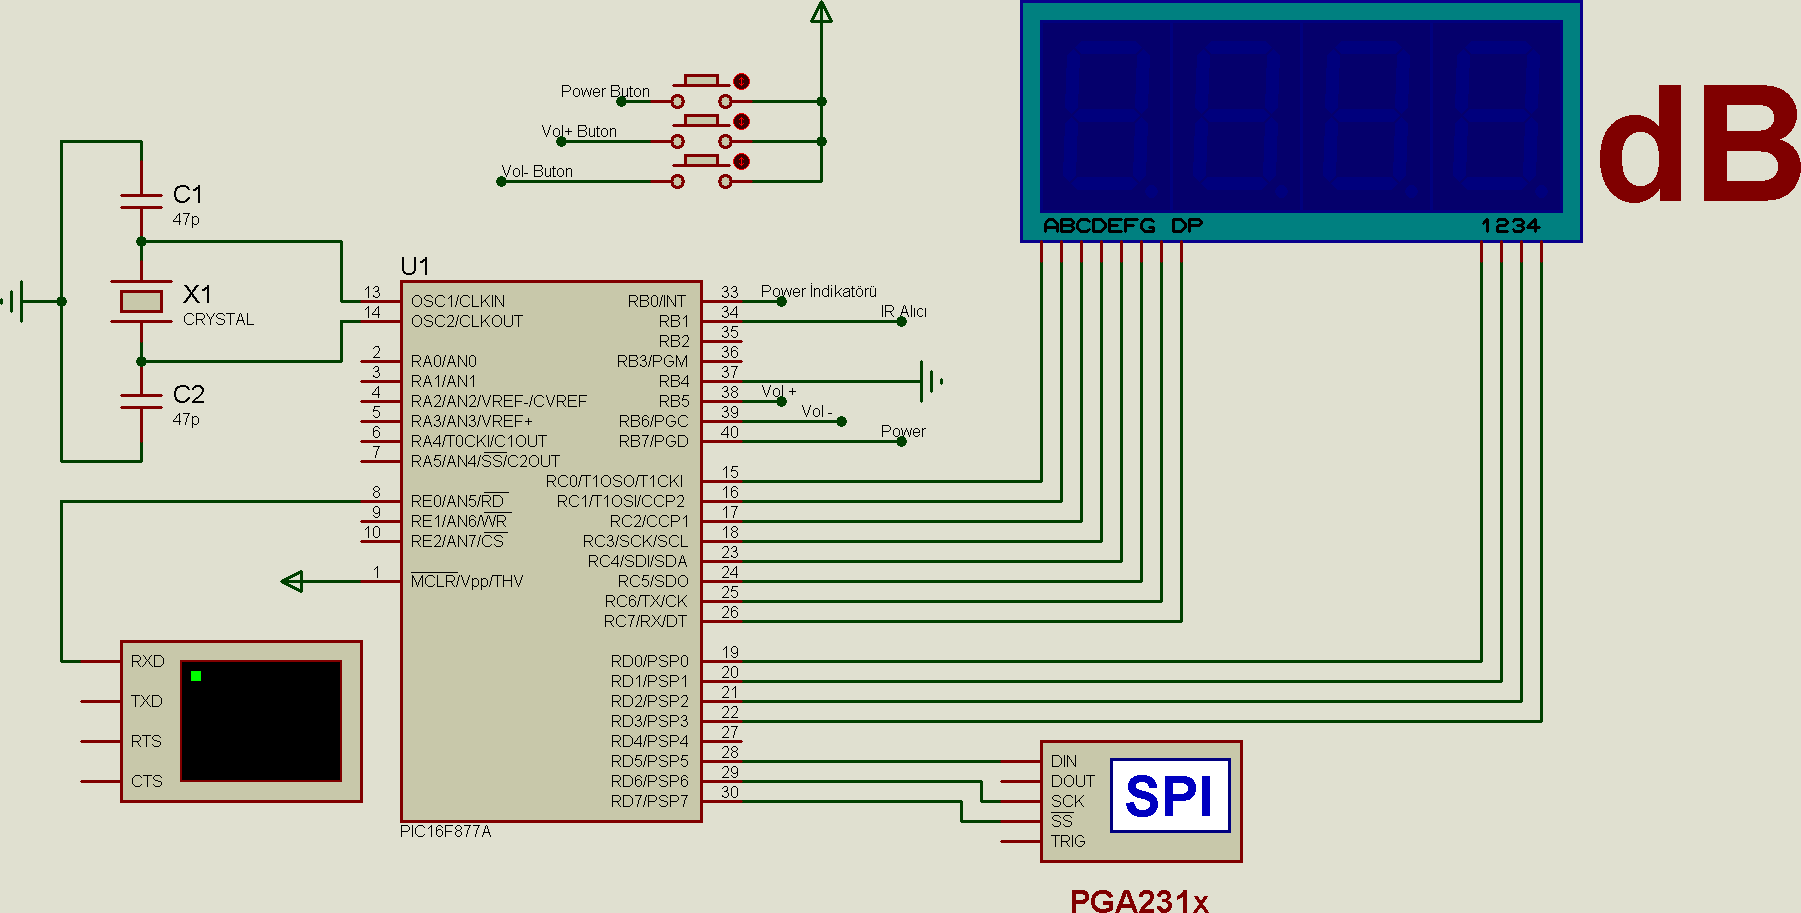Click the MCLR/Vpp terminal arrow
1801x913 pixels.
[x=292, y=581]
